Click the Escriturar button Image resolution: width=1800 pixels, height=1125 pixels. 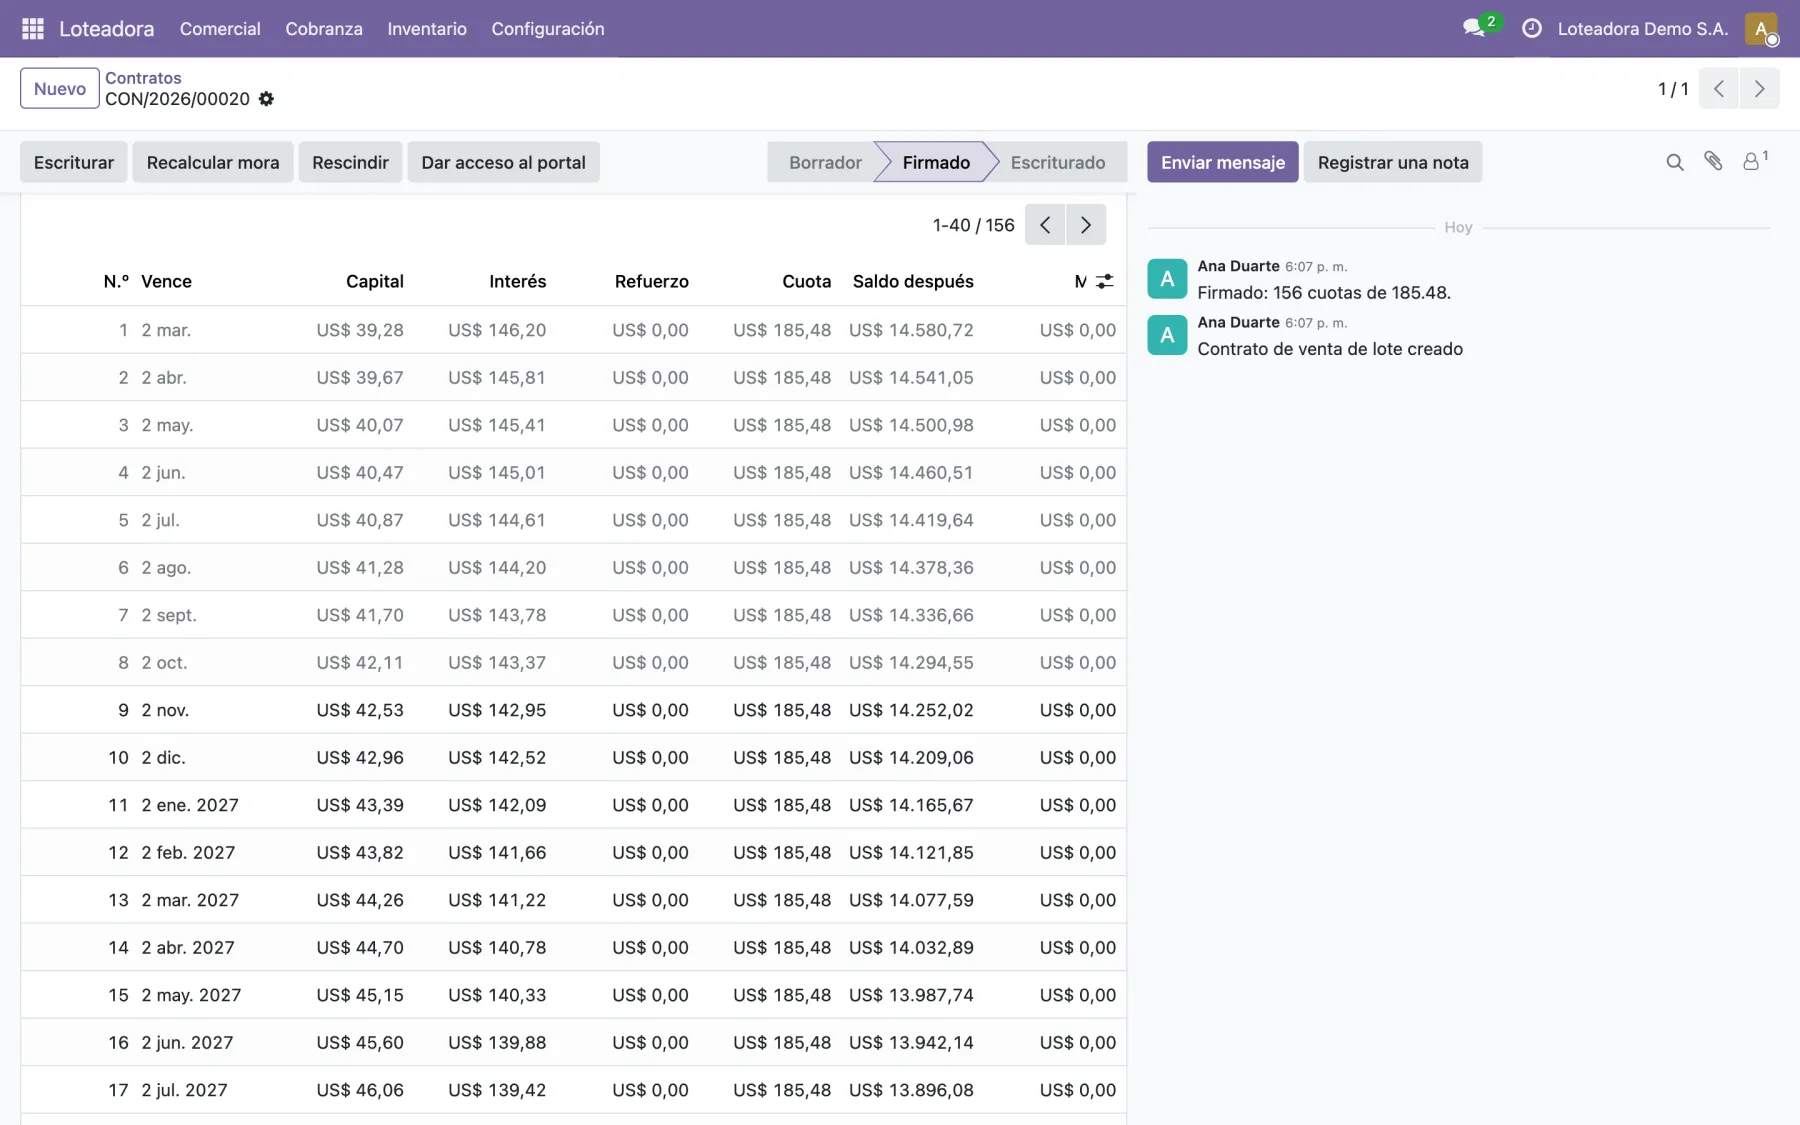[74, 162]
